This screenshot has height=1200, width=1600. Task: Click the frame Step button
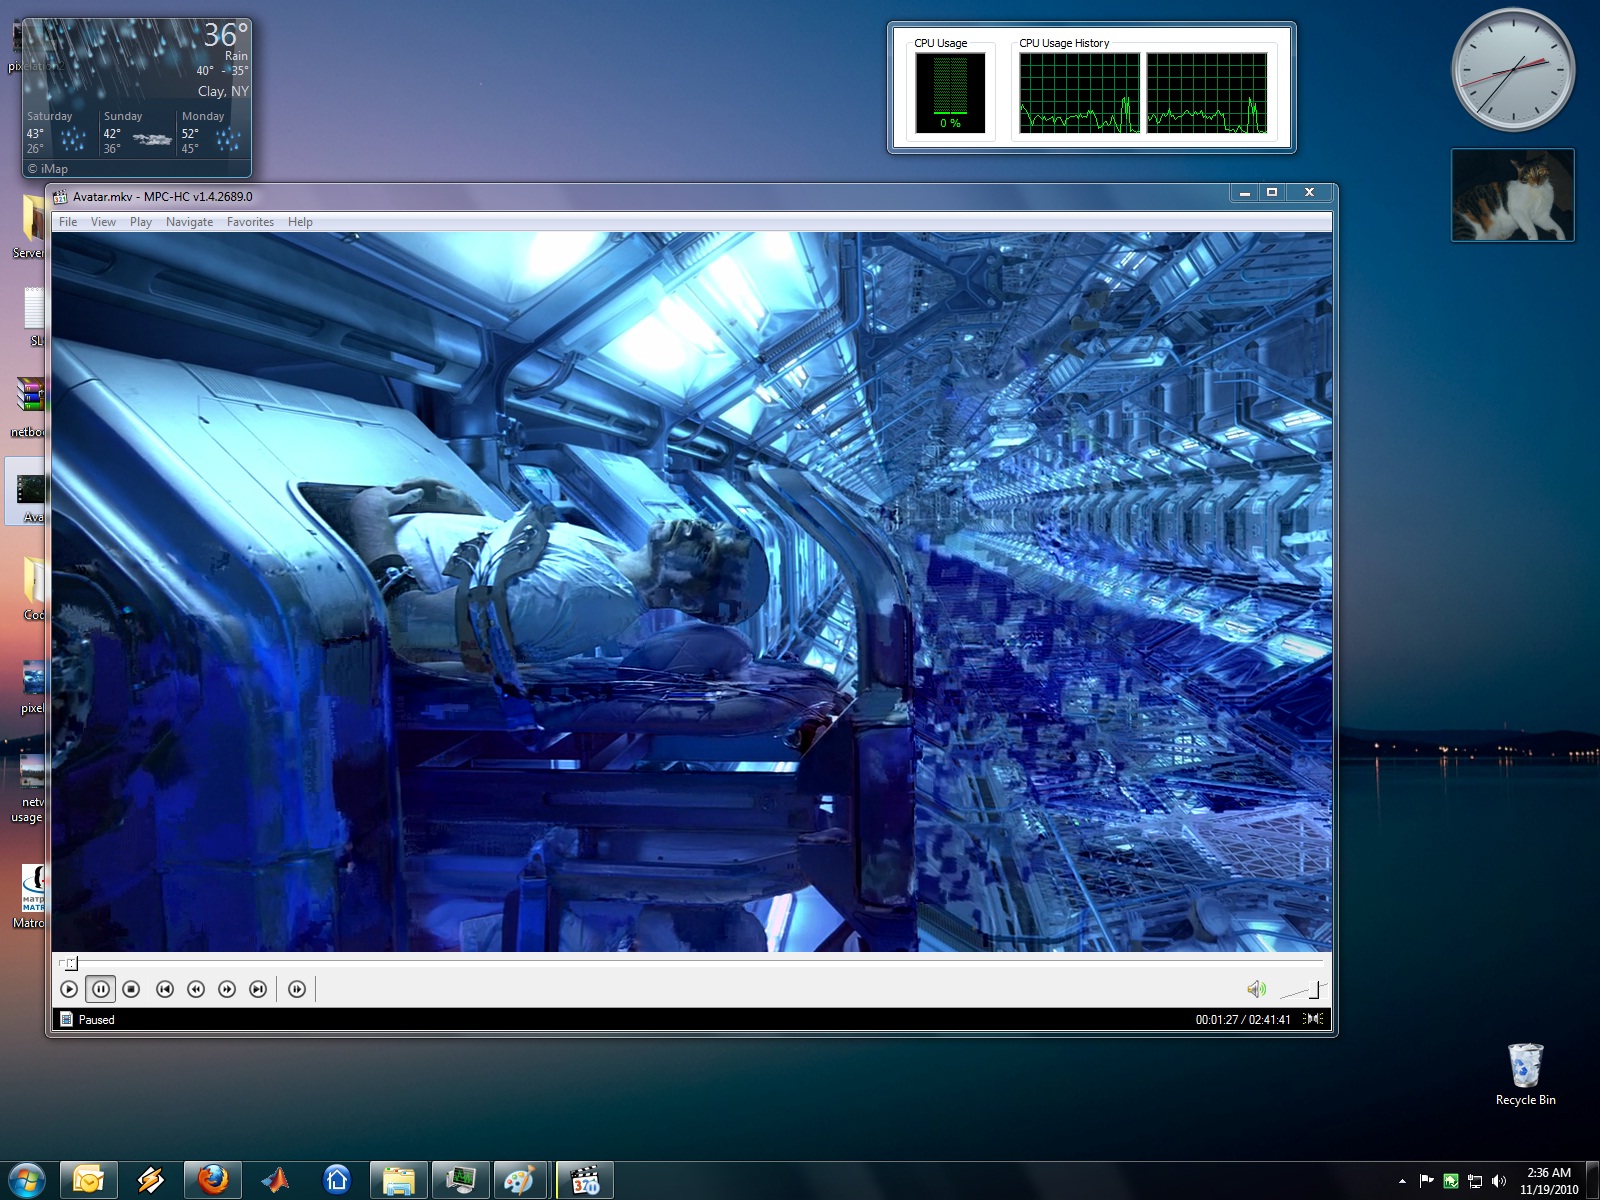pyautogui.click(x=297, y=989)
